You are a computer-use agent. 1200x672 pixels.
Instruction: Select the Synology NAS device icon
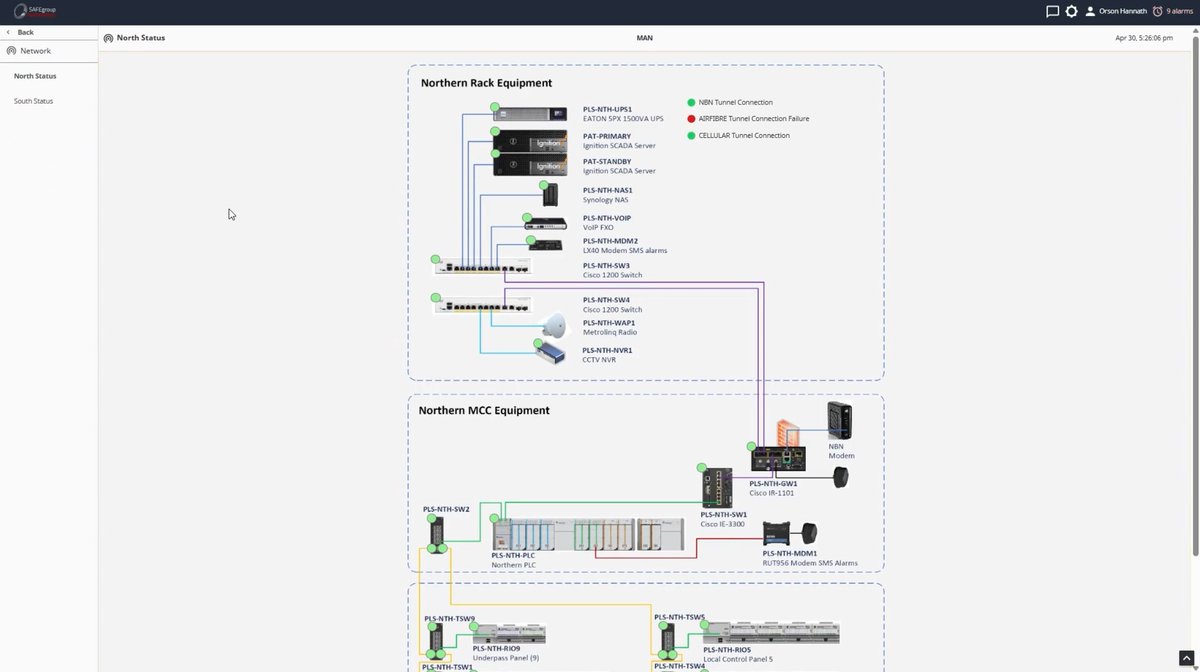coord(549,194)
